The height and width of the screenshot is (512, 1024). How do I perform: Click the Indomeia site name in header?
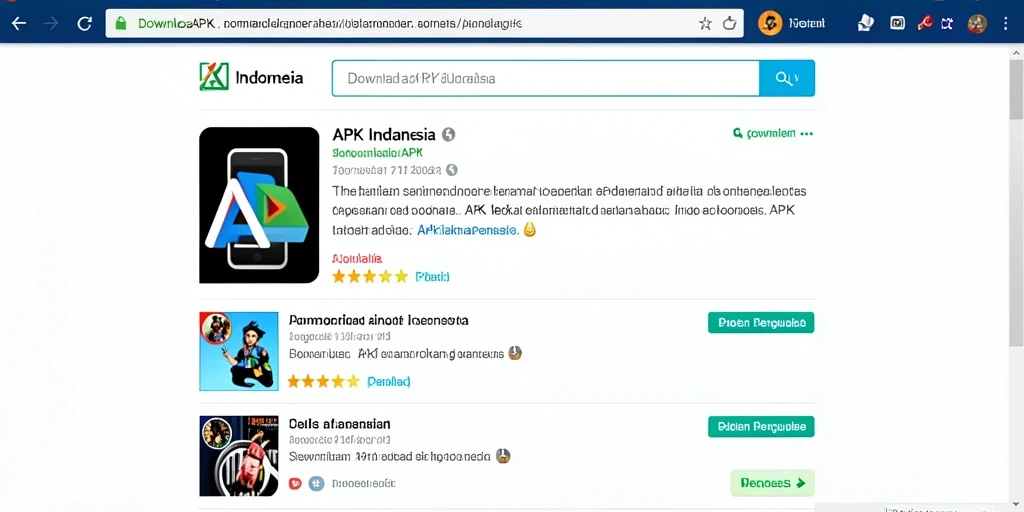click(x=268, y=78)
